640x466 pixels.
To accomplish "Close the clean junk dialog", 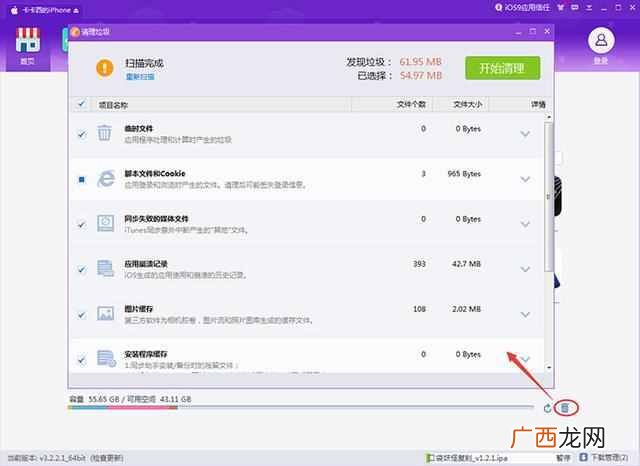I will 547,31.
